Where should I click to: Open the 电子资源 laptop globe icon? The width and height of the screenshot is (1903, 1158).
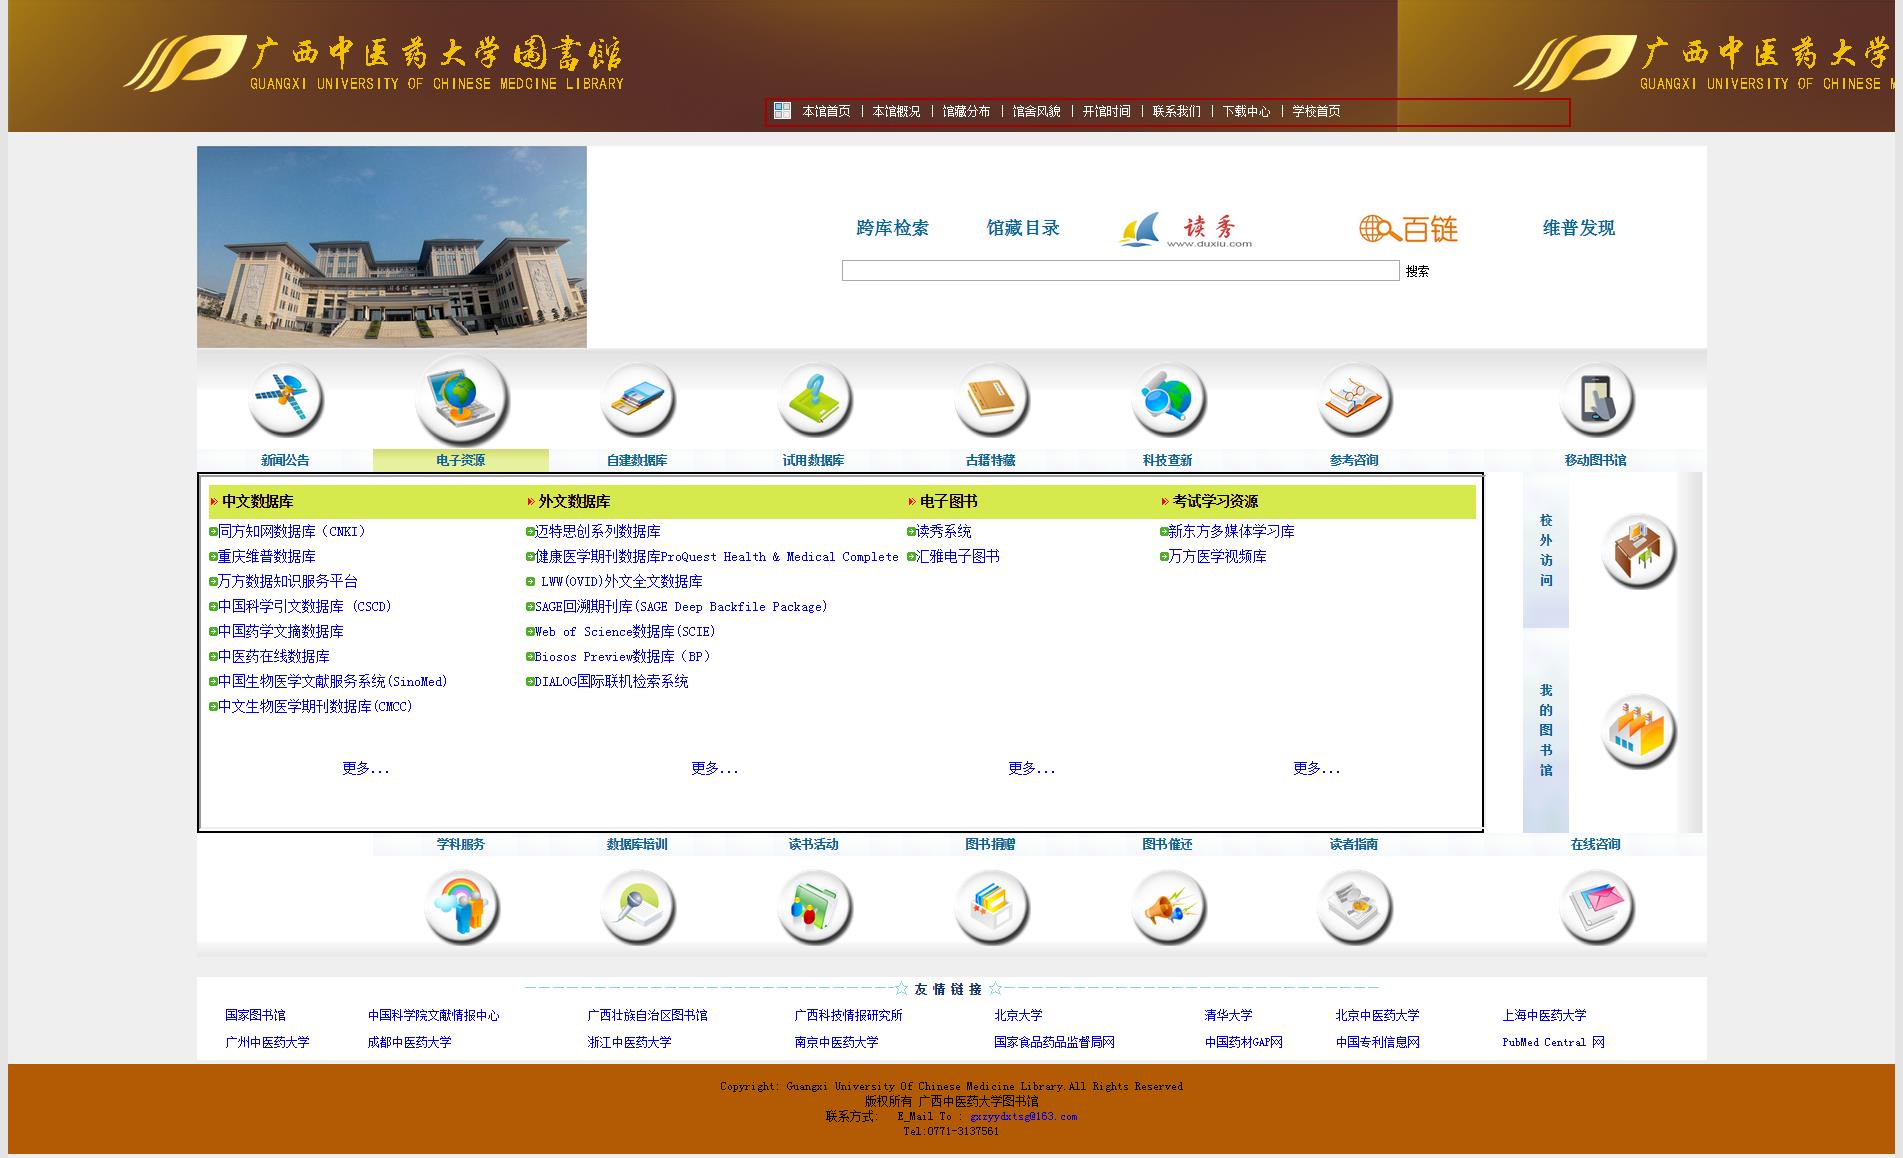pos(461,399)
